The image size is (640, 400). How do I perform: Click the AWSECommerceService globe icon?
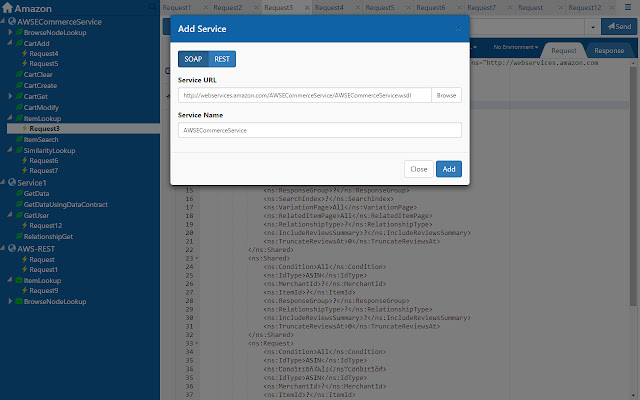11,21
